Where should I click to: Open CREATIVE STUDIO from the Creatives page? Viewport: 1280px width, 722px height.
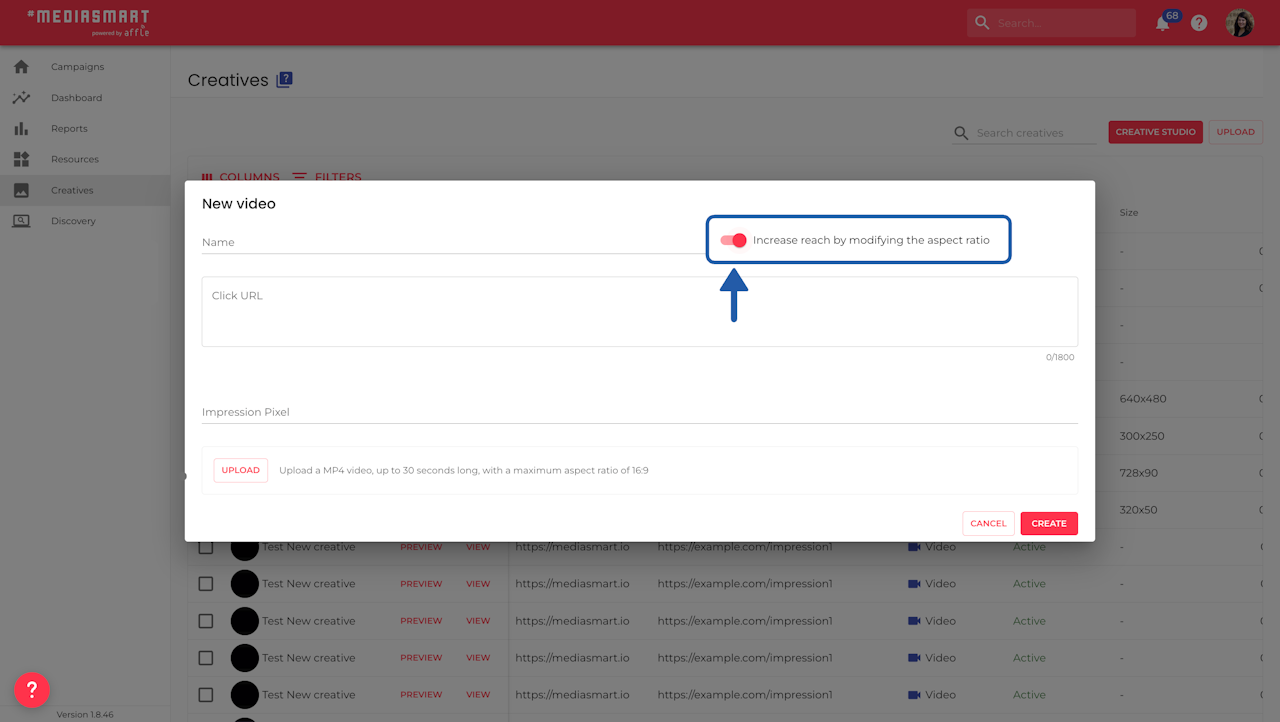coord(1155,132)
